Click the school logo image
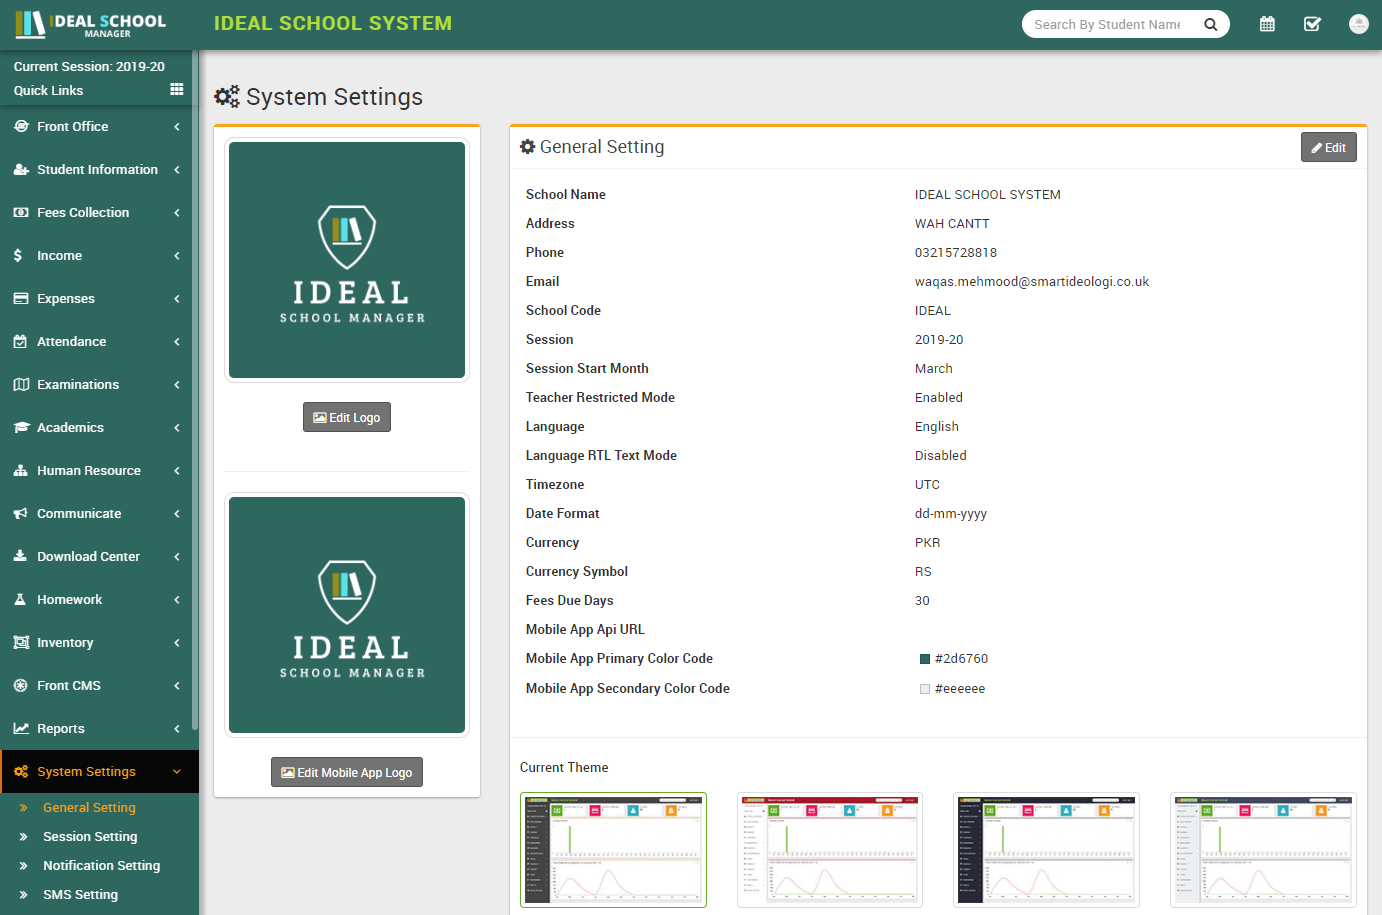This screenshot has width=1382, height=915. click(347, 260)
